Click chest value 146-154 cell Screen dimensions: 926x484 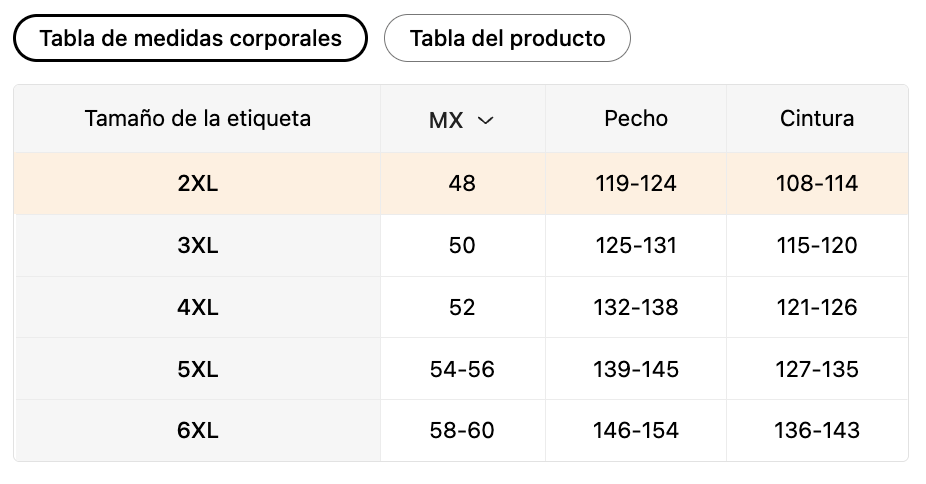[636, 430]
